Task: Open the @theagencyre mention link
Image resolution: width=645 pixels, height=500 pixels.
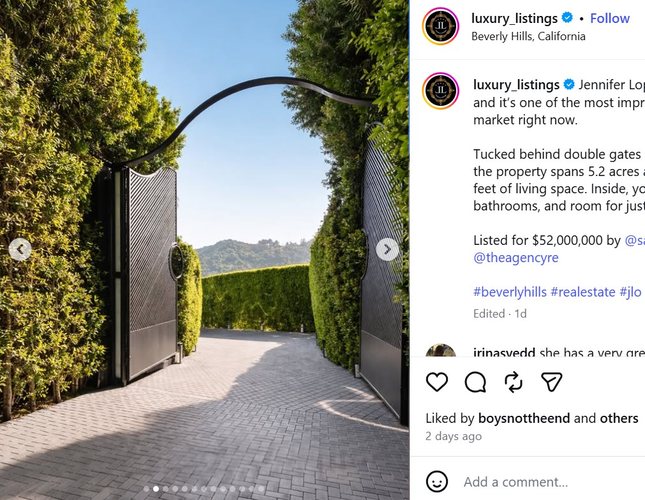Action: tap(516, 258)
